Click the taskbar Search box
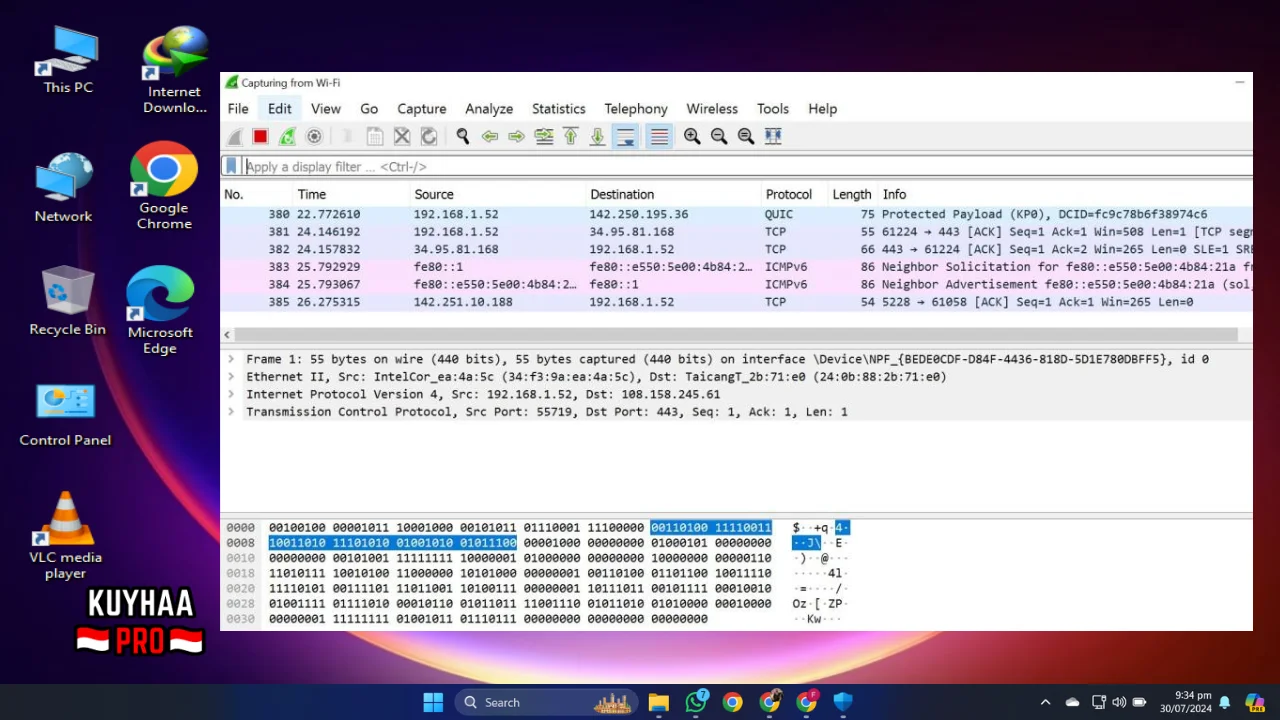This screenshot has width=1280, height=720. [548, 702]
